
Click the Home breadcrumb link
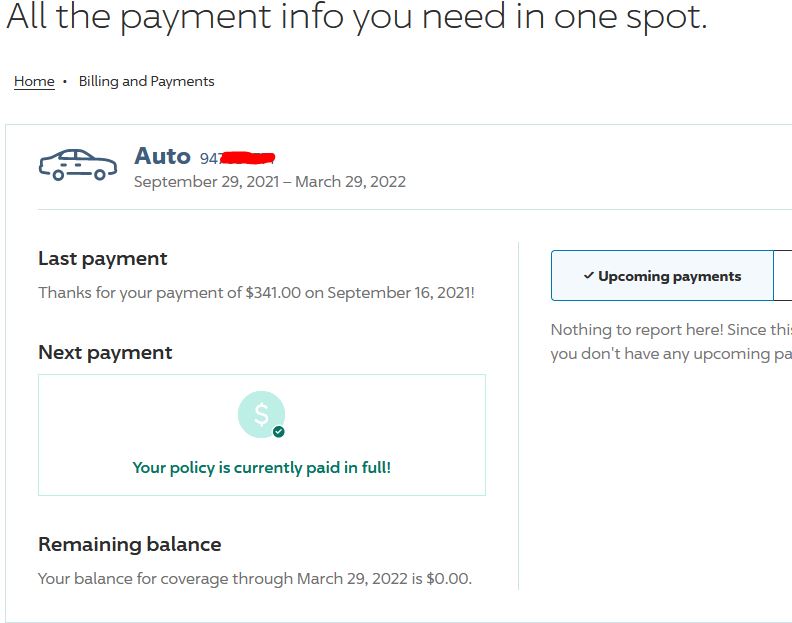coord(34,81)
